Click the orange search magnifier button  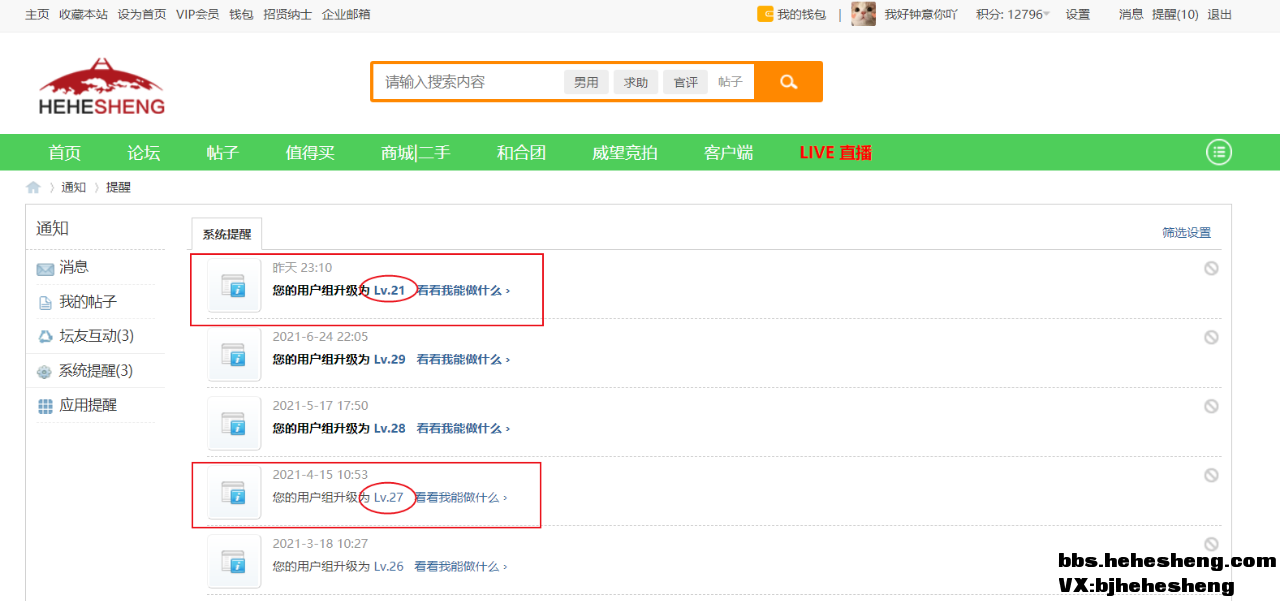pos(788,82)
